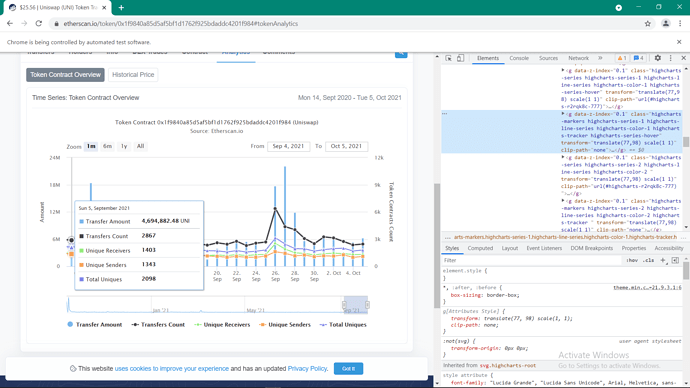
Task: Click the new style rule plus icon
Action: pyautogui.click(x=663, y=260)
